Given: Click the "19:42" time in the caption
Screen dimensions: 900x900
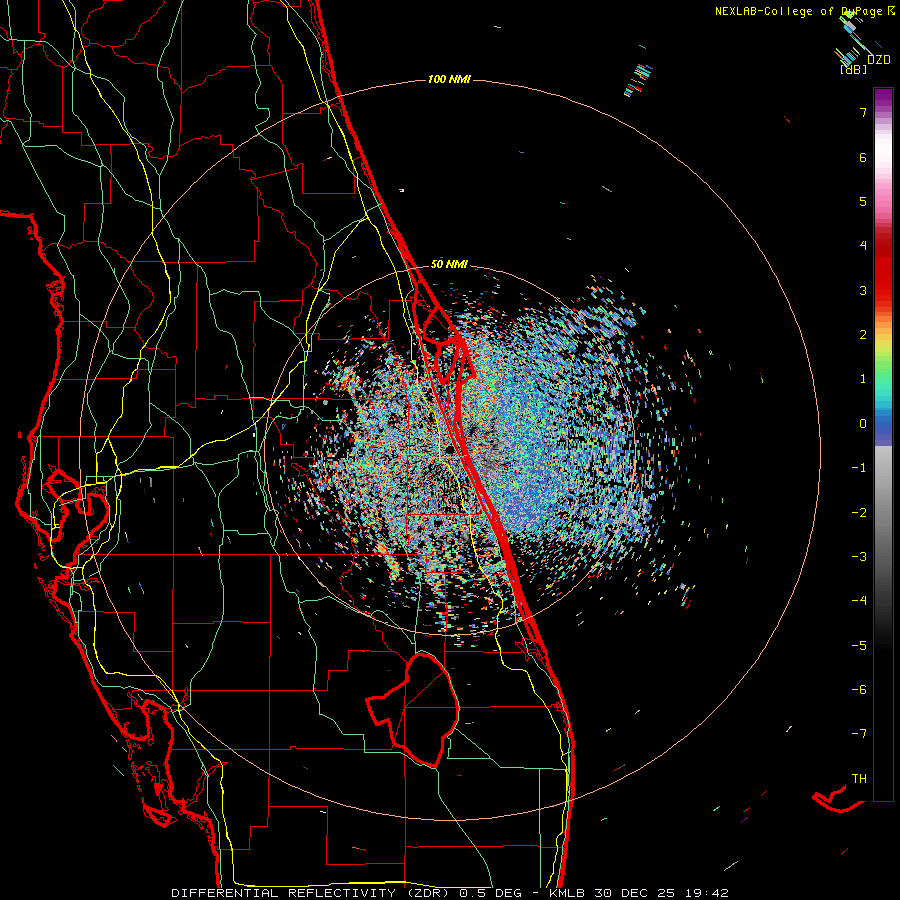Looking at the screenshot, I should click(706, 893).
